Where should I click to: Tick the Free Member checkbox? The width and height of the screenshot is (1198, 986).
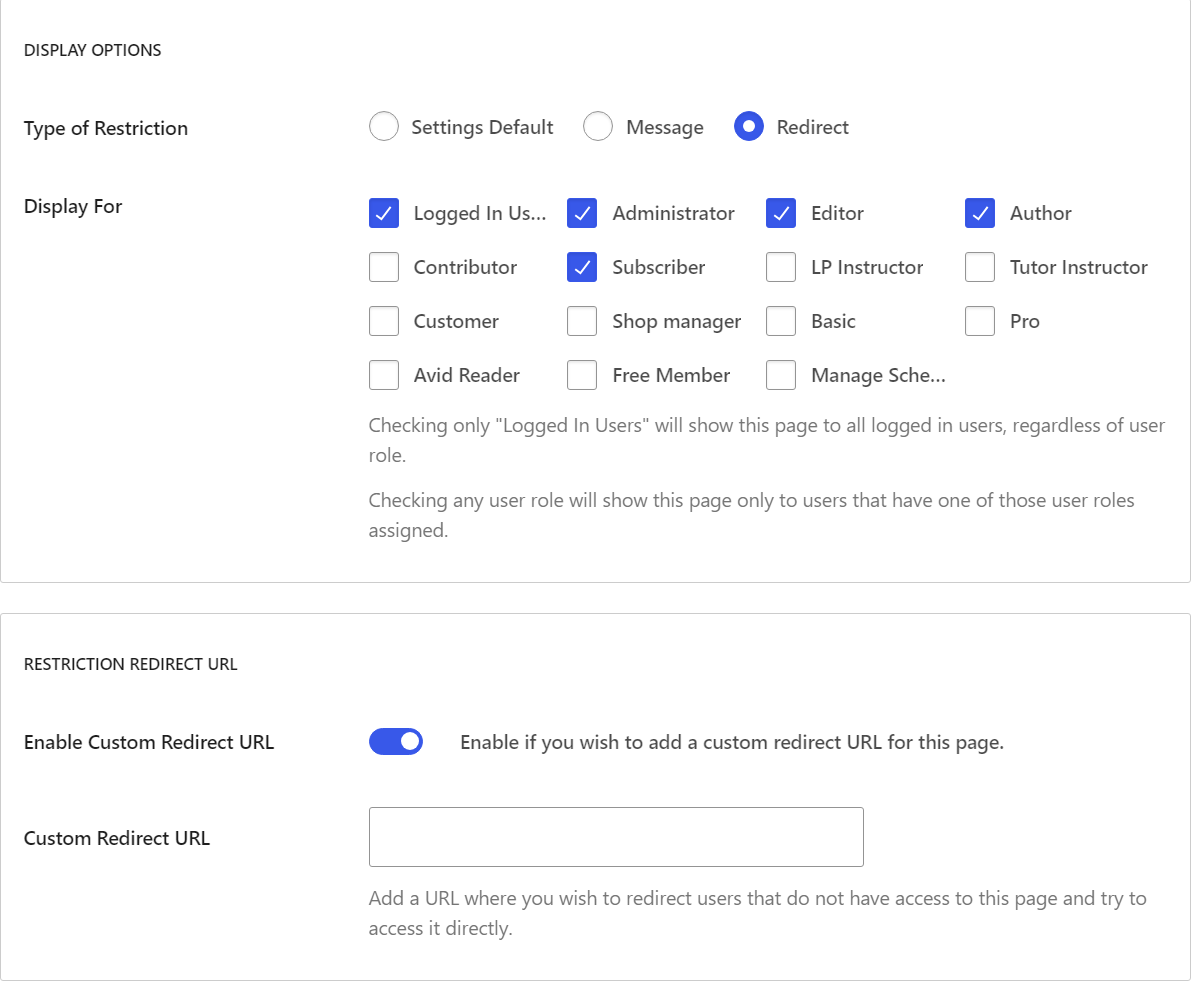point(582,376)
